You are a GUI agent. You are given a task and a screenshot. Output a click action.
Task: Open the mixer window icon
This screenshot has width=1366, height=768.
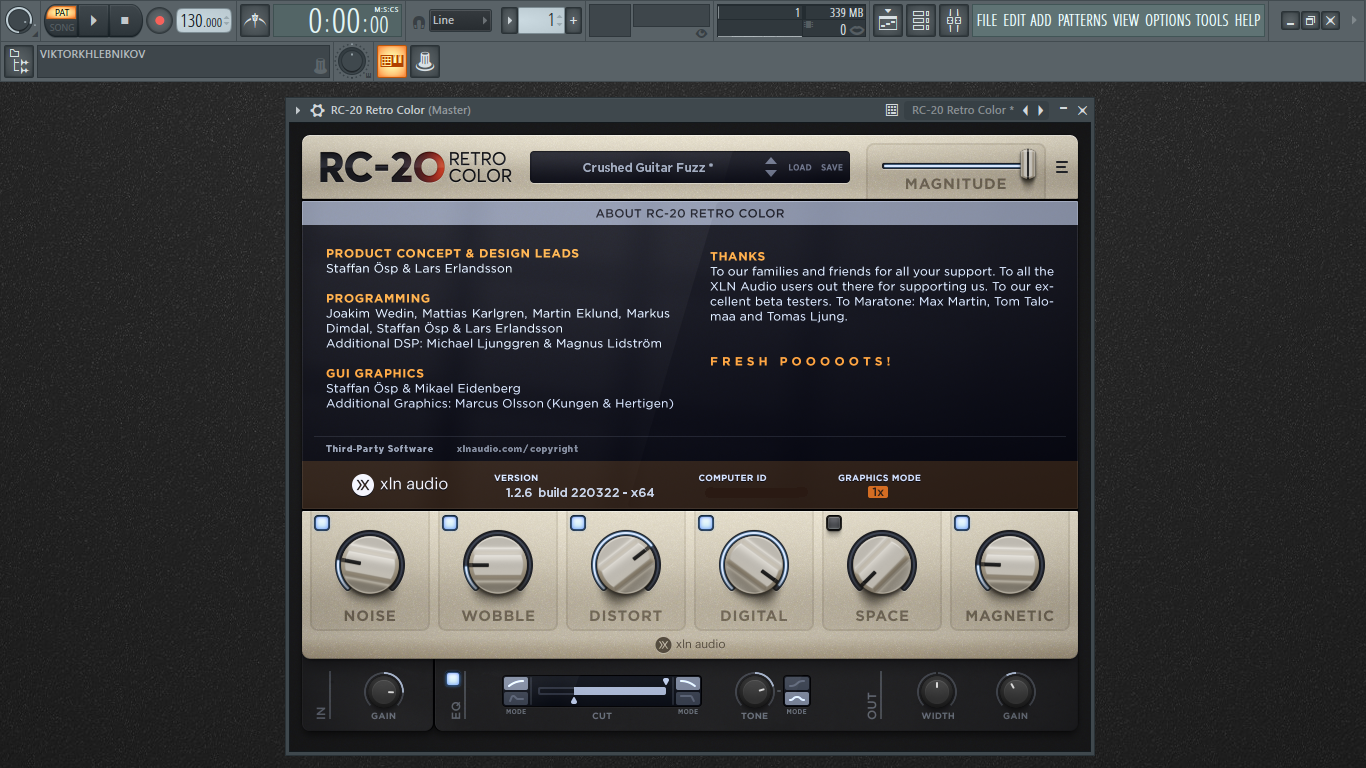pos(954,20)
